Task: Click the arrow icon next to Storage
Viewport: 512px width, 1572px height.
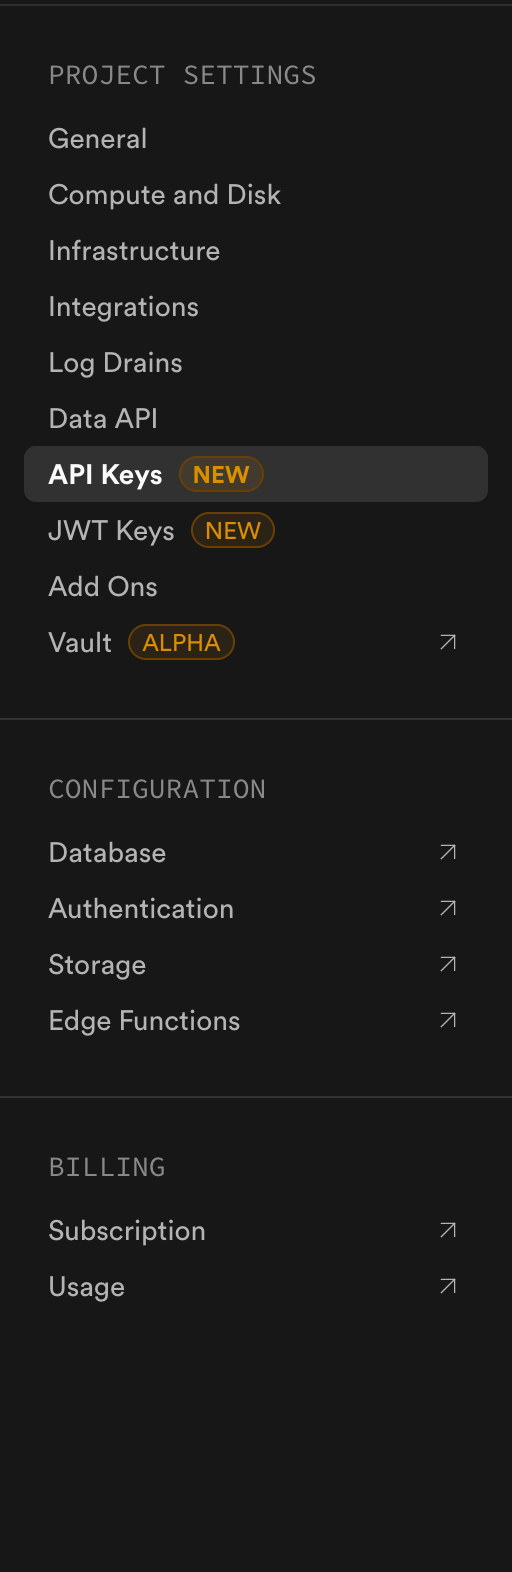Action: (x=448, y=964)
